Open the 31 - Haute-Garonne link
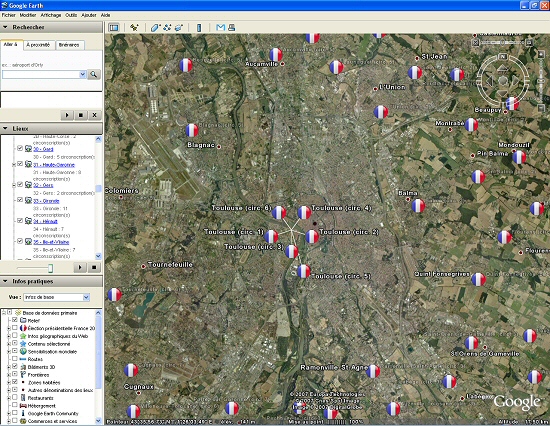550x426 pixels. click(x=54, y=165)
